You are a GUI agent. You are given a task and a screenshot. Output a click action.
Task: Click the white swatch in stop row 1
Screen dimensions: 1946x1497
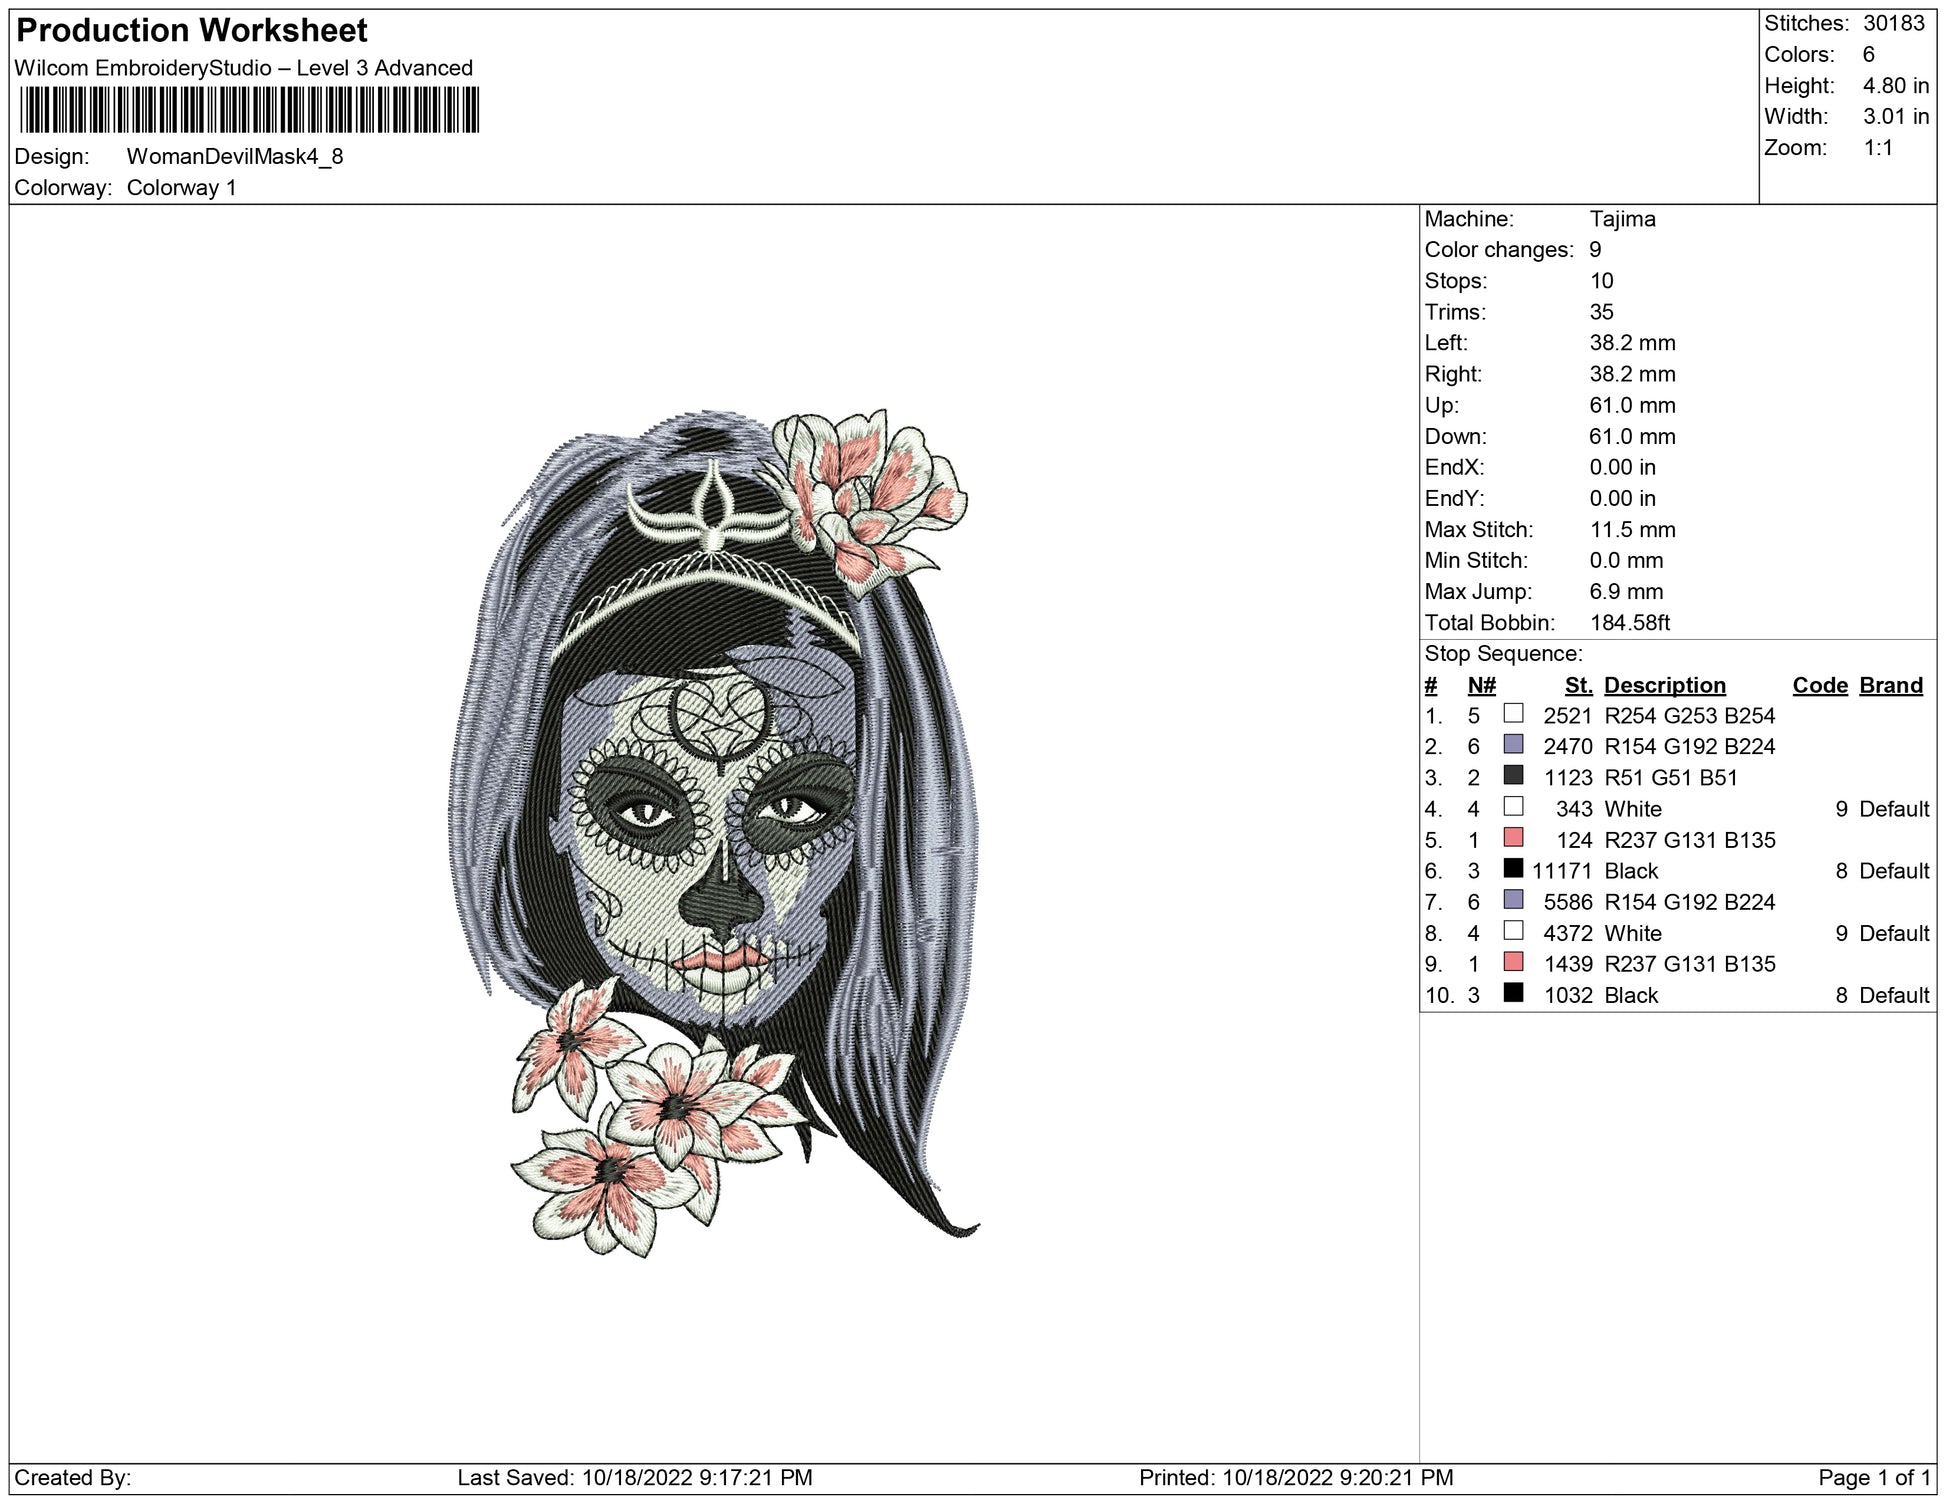pyautogui.click(x=1513, y=713)
